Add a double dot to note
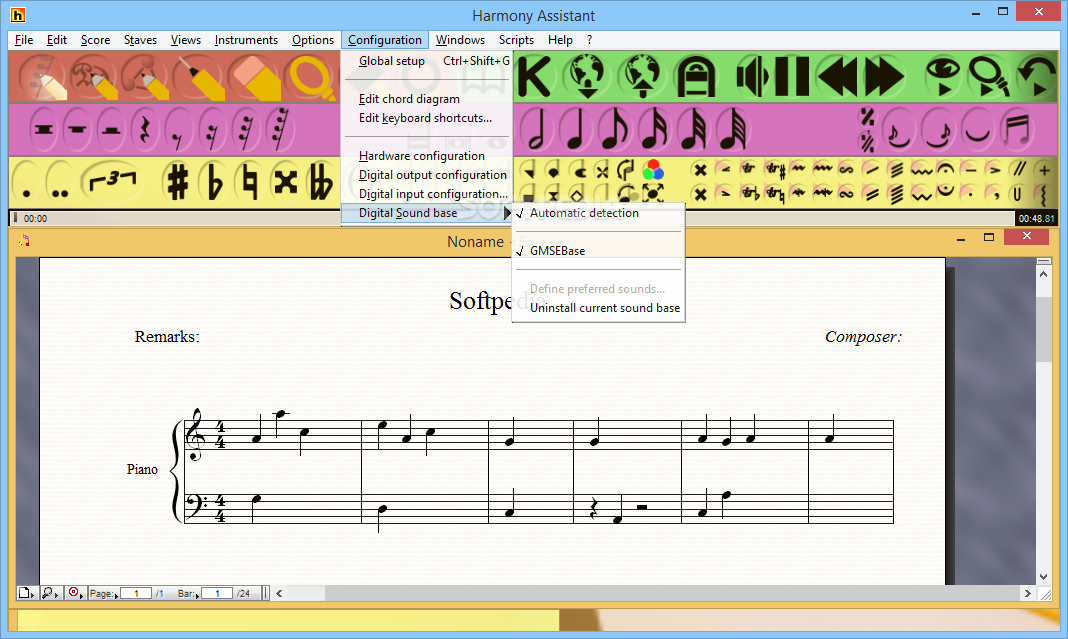The width and height of the screenshot is (1068, 639). point(60,183)
